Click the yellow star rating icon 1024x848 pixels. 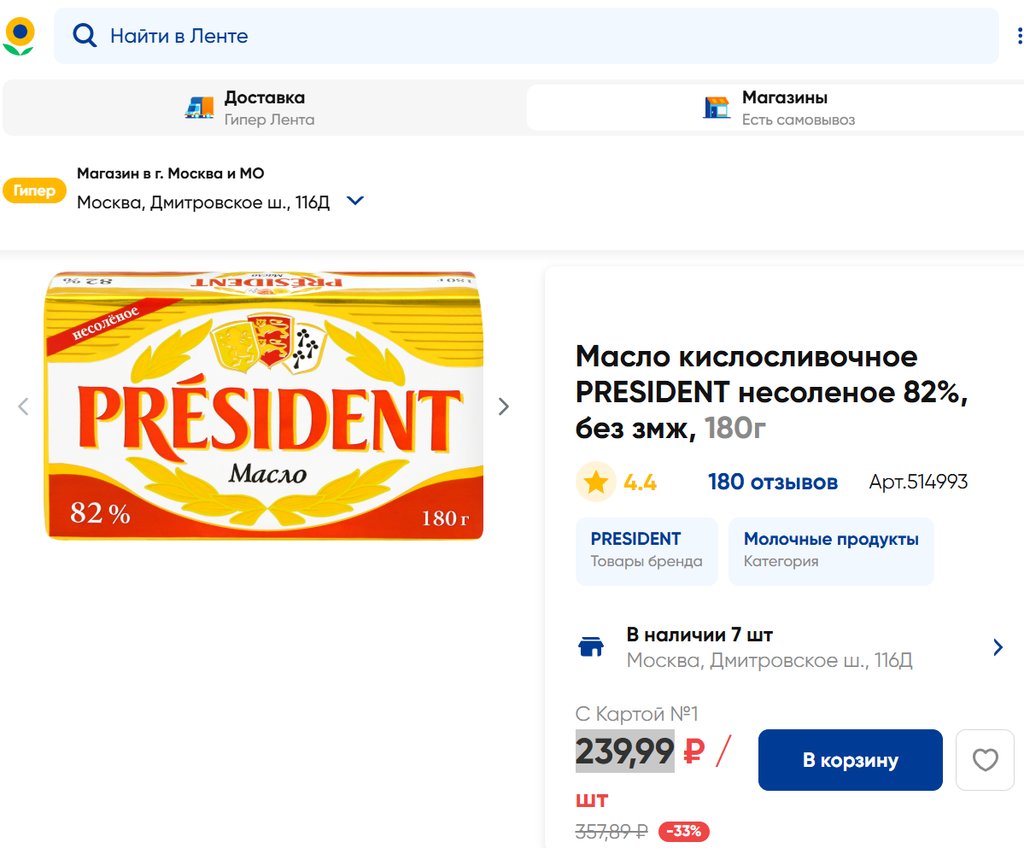pyautogui.click(x=596, y=482)
